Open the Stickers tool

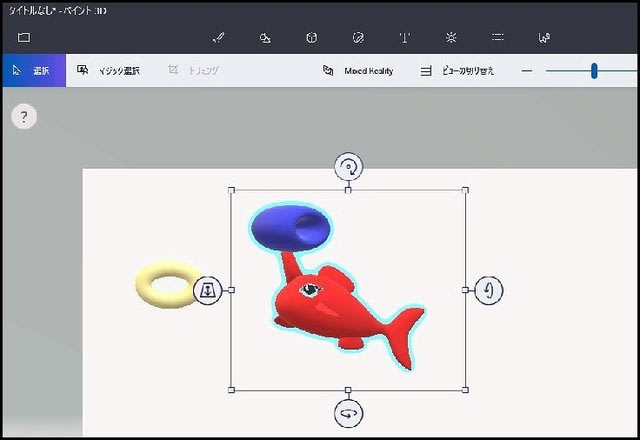click(x=358, y=38)
